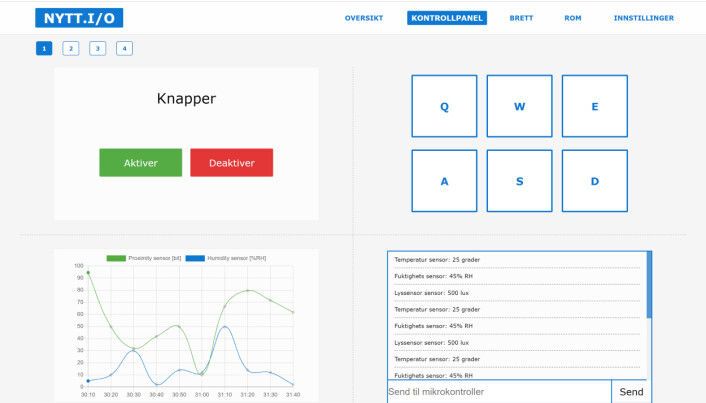Select page 1 button

(x=44, y=49)
